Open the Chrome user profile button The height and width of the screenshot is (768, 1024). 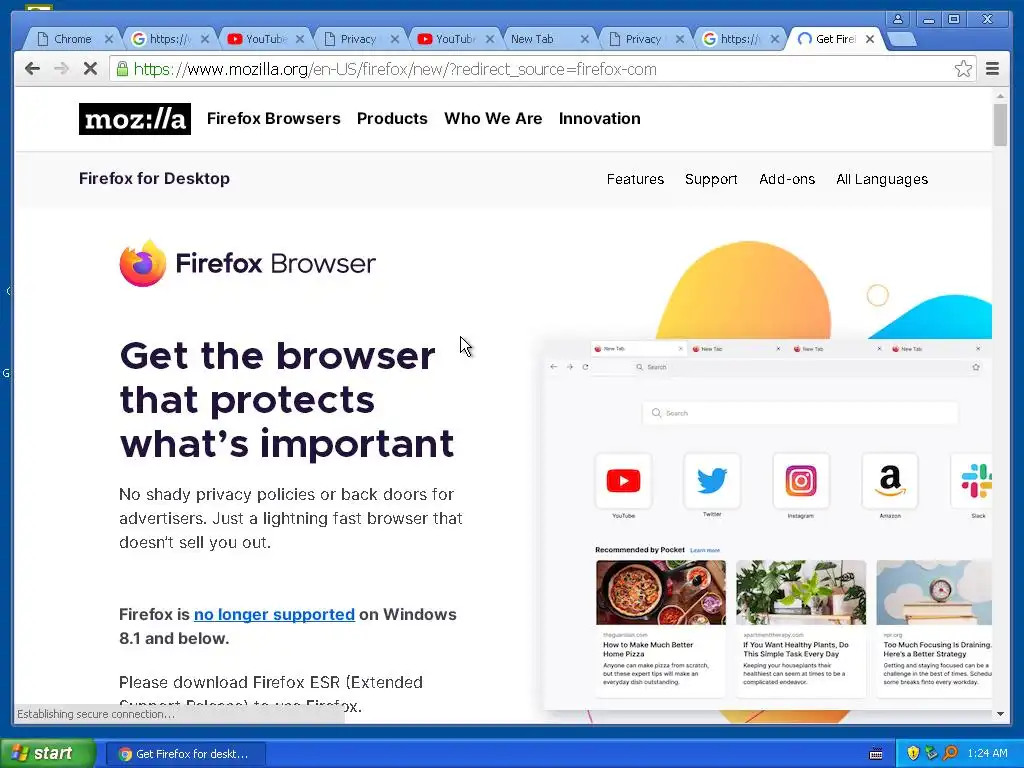(898, 19)
